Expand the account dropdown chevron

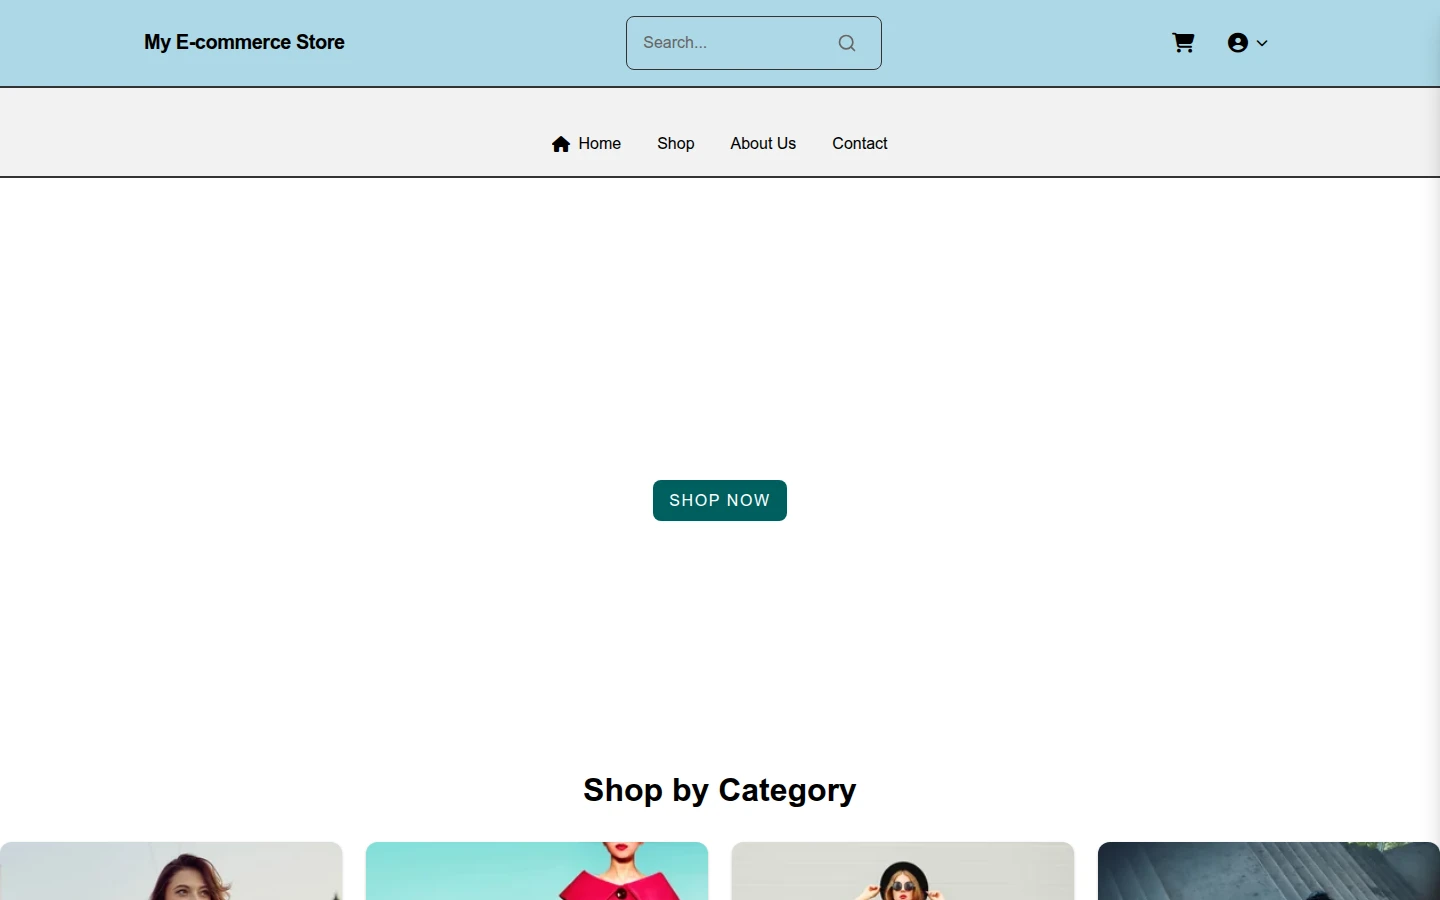1262,43
